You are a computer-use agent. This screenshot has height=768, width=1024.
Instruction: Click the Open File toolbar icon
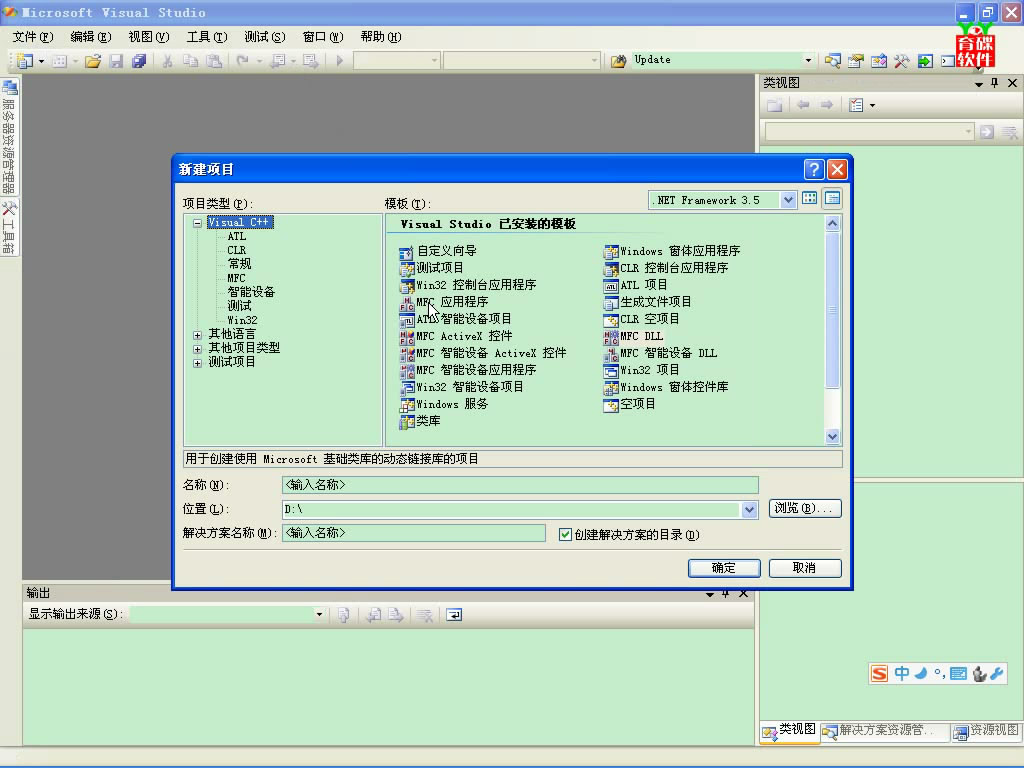point(93,61)
